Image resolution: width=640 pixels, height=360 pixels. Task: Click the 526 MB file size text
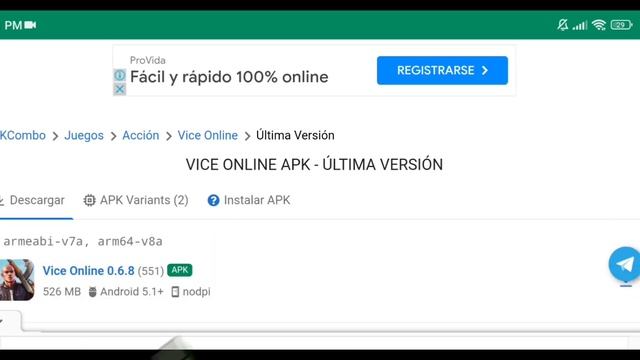tap(62, 292)
